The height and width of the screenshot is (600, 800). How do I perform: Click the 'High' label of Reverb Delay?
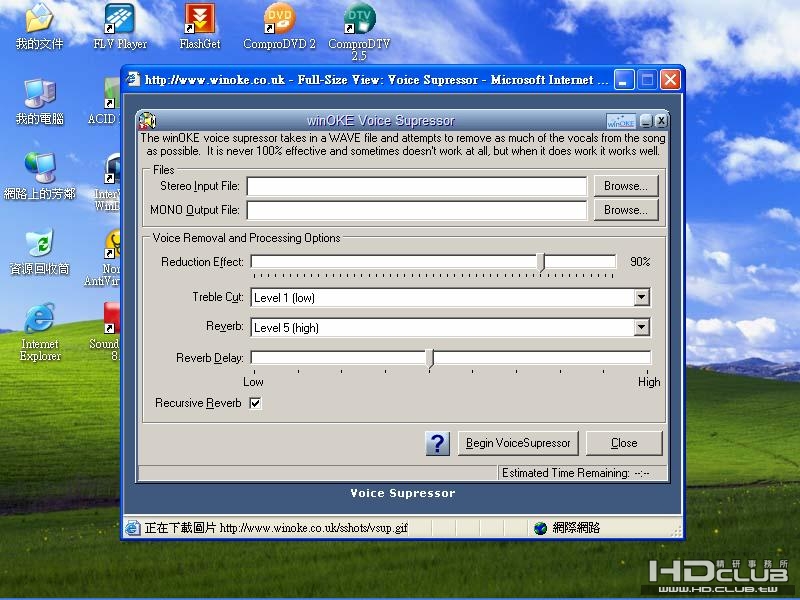pyautogui.click(x=649, y=382)
